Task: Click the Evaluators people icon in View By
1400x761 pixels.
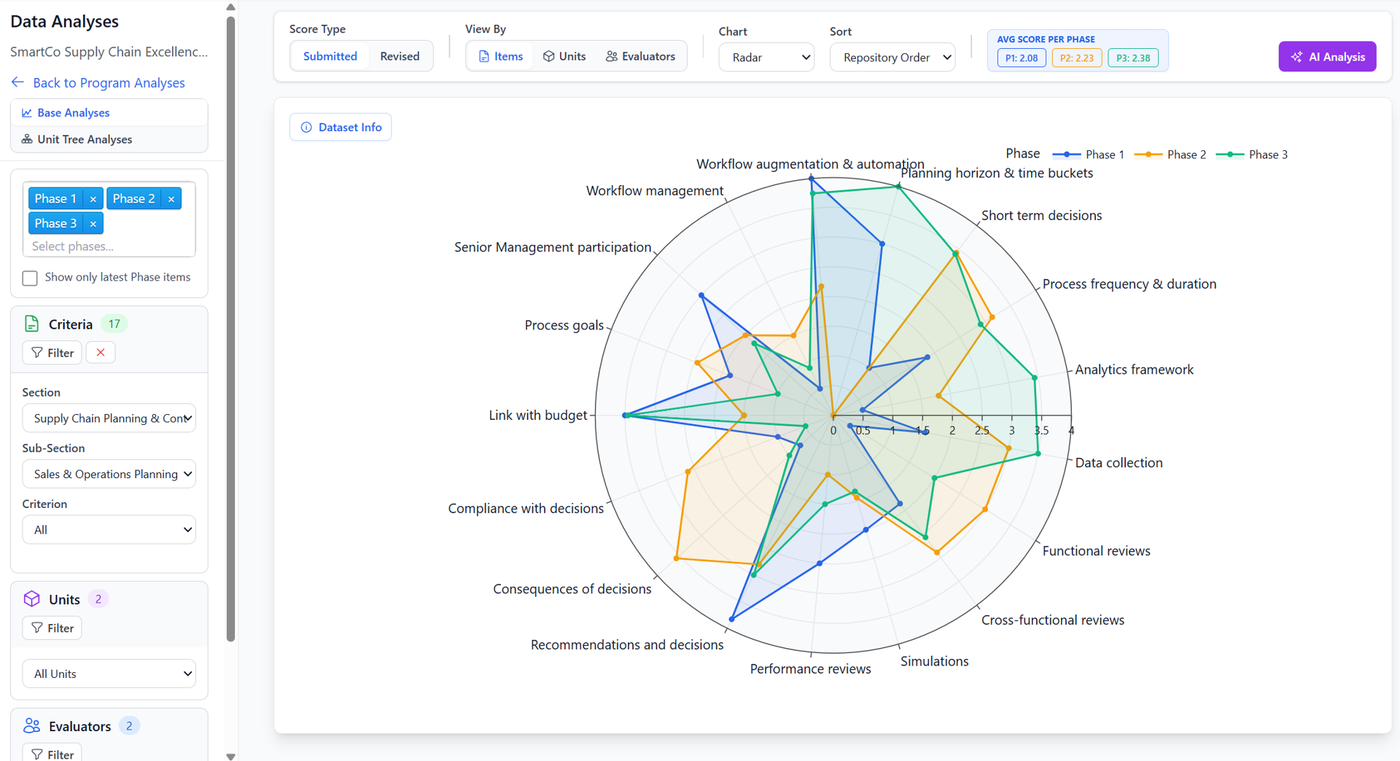Action: (611, 57)
